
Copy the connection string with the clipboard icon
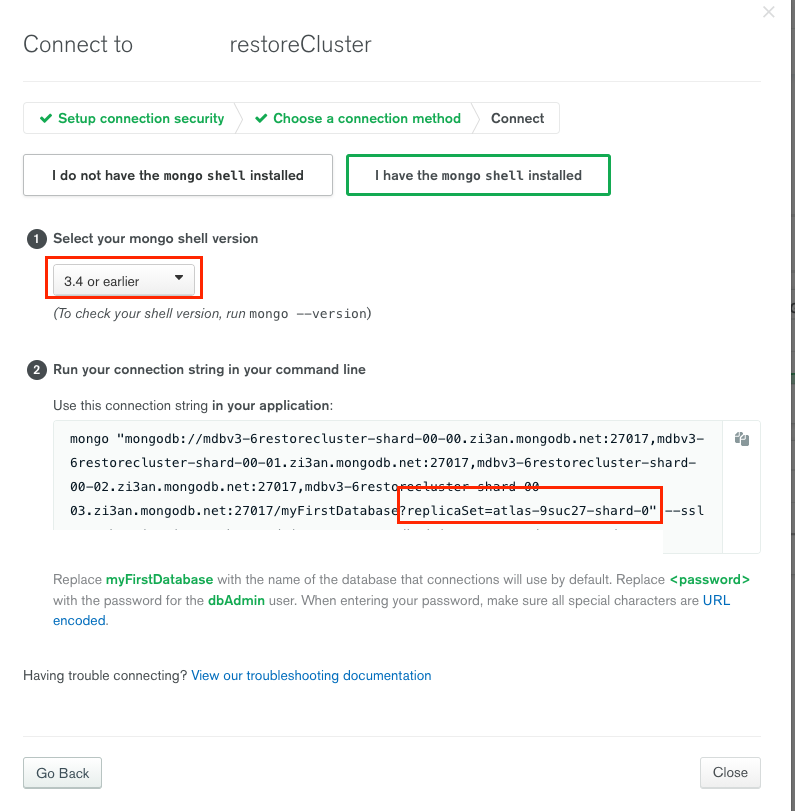pyautogui.click(x=742, y=439)
